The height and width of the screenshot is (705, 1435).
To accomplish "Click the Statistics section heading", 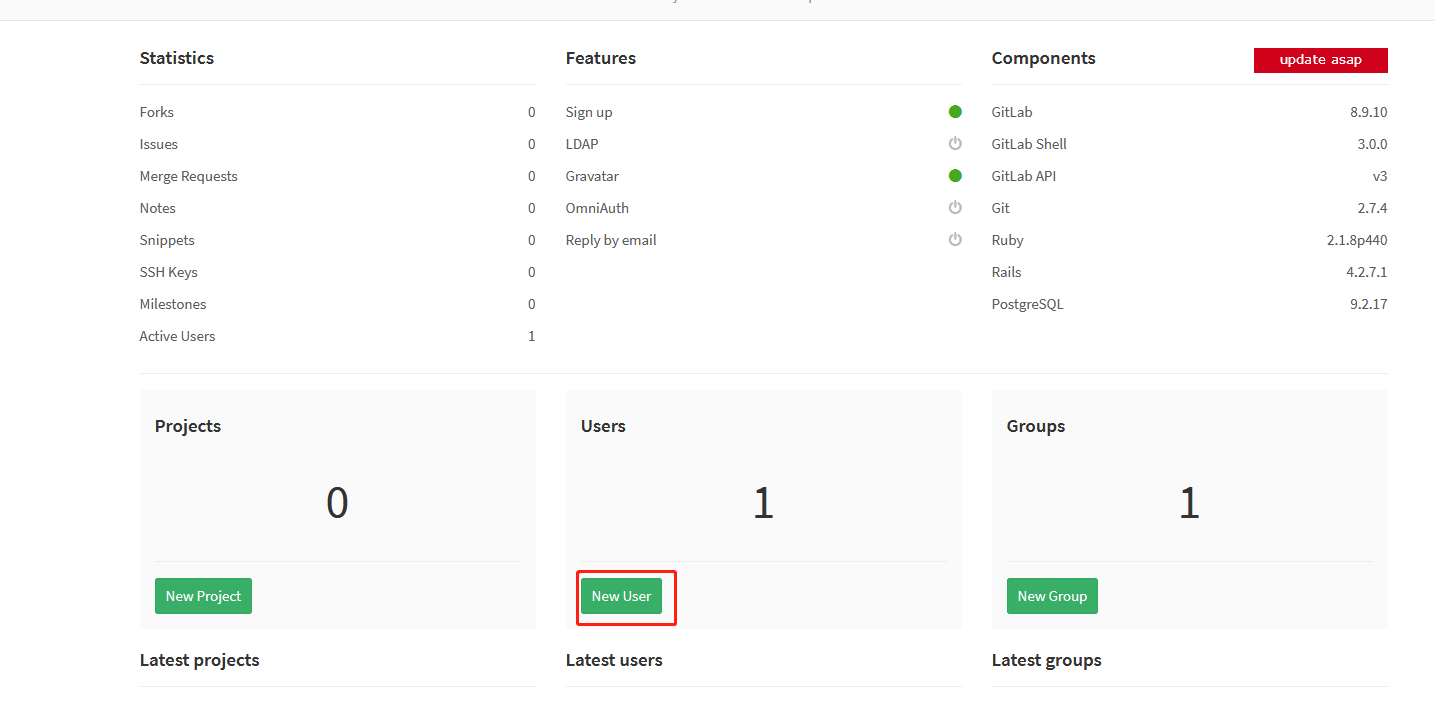I will pyautogui.click(x=177, y=58).
